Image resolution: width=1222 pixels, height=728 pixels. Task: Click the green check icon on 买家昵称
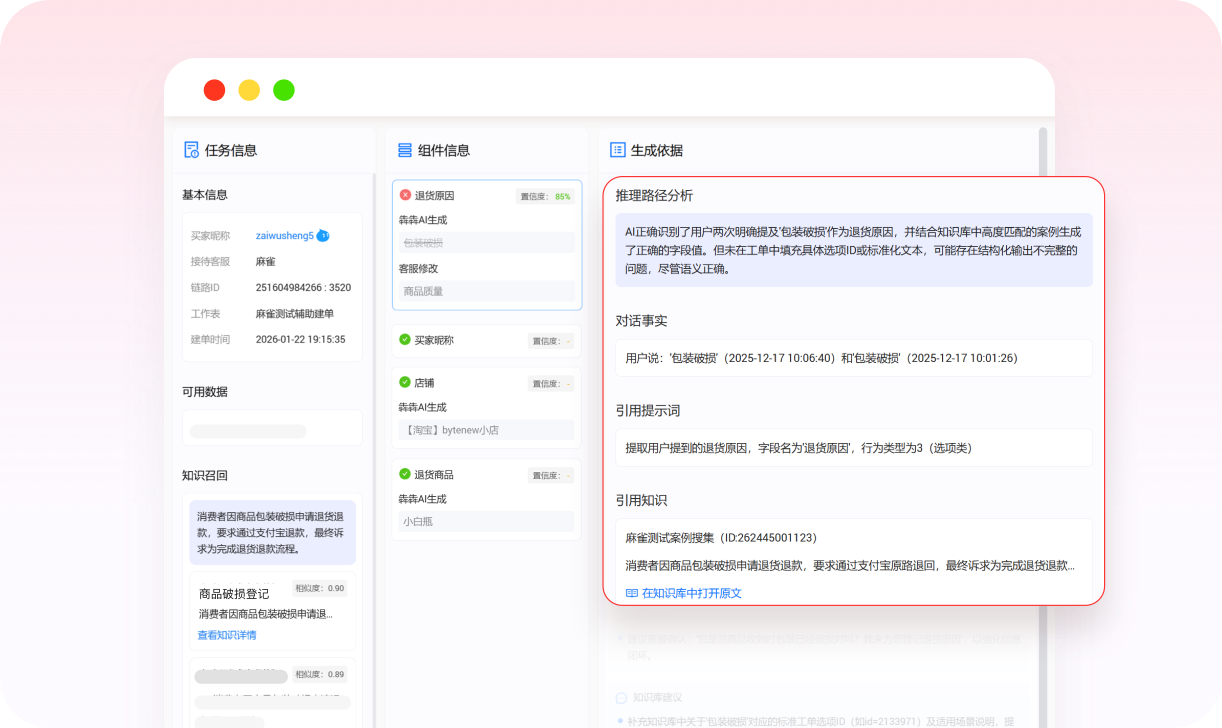click(405, 340)
